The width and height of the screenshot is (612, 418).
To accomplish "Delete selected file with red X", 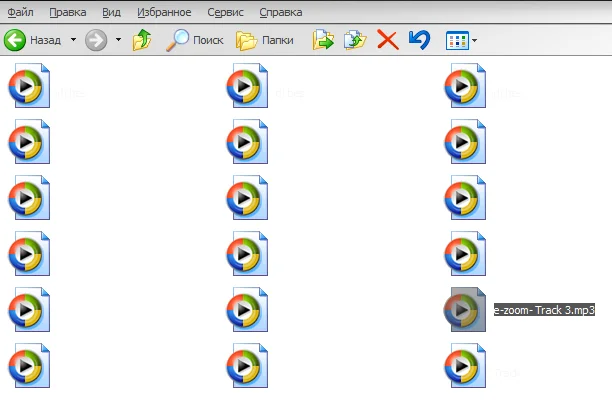I will (388, 40).
